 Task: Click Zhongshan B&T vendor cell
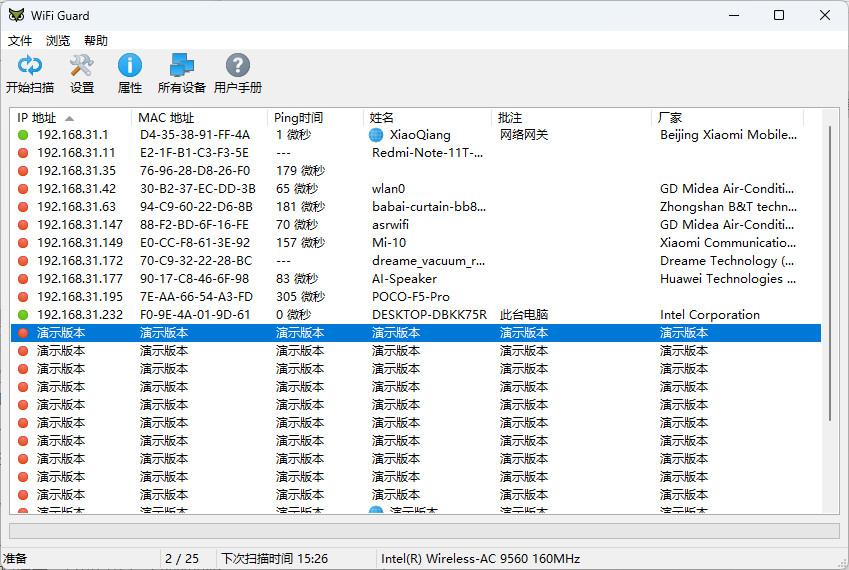pos(728,207)
